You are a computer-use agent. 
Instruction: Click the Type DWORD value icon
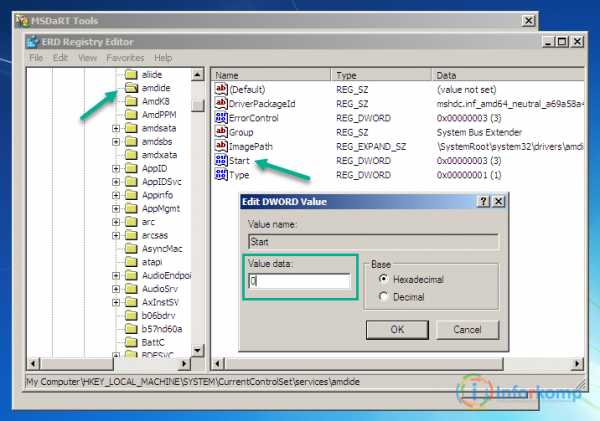221,175
